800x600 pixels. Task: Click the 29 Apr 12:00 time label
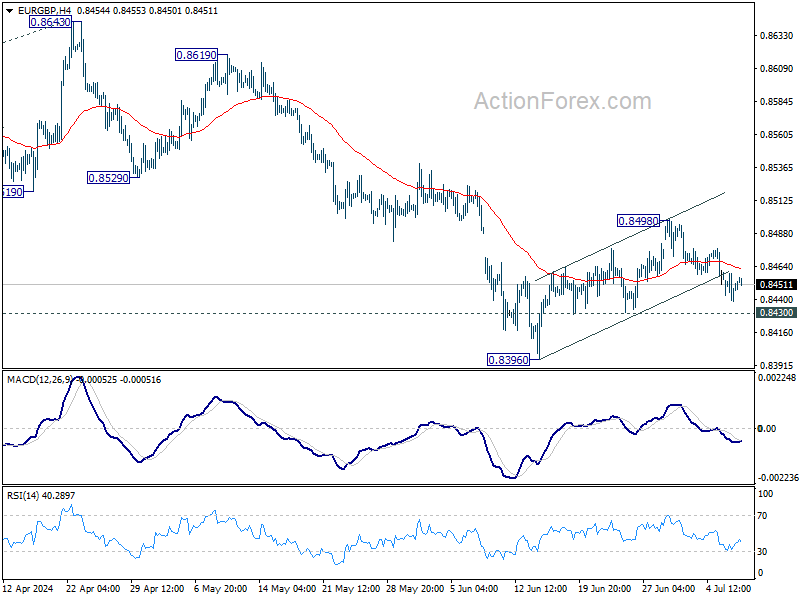[x=157, y=589]
